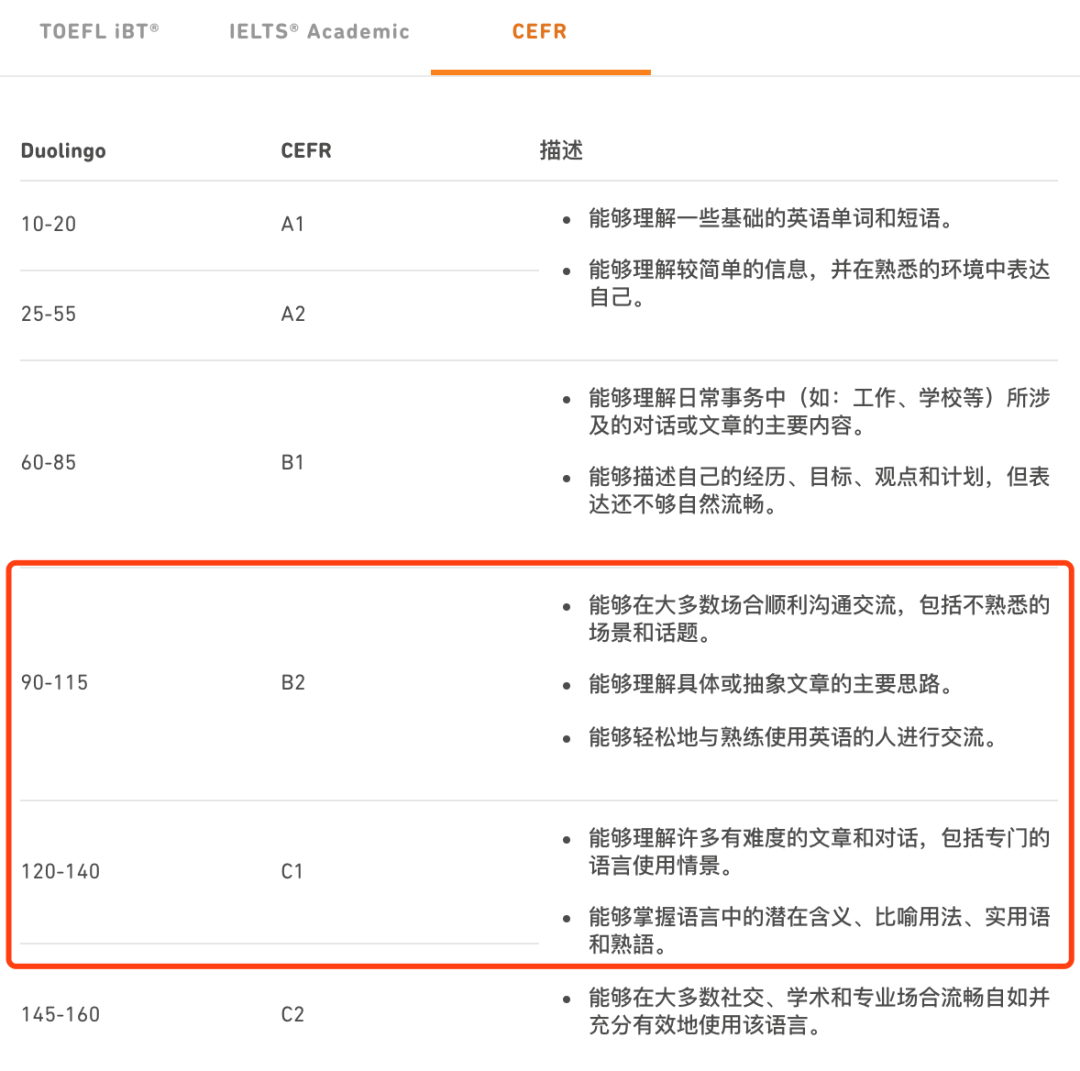
Task: Select the 60-85 score cell
Action: coord(48,462)
